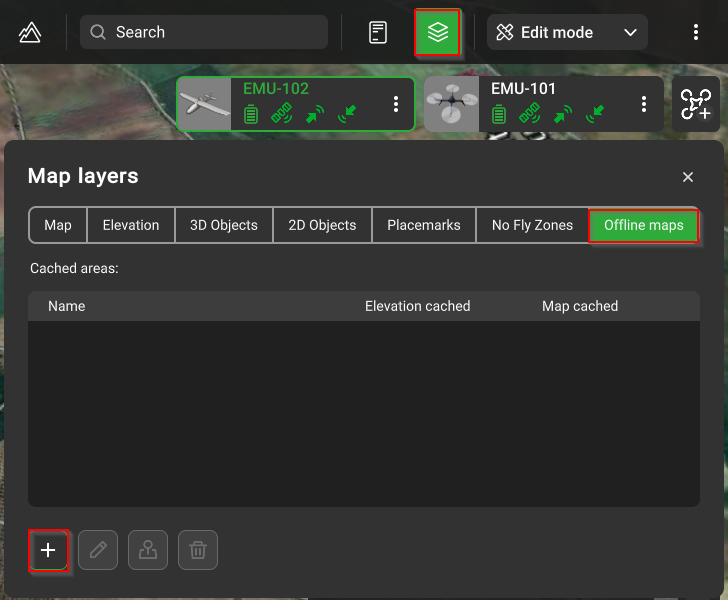Click EMU-102 satellite status icon
This screenshot has width=728, height=600.
[x=281, y=114]
